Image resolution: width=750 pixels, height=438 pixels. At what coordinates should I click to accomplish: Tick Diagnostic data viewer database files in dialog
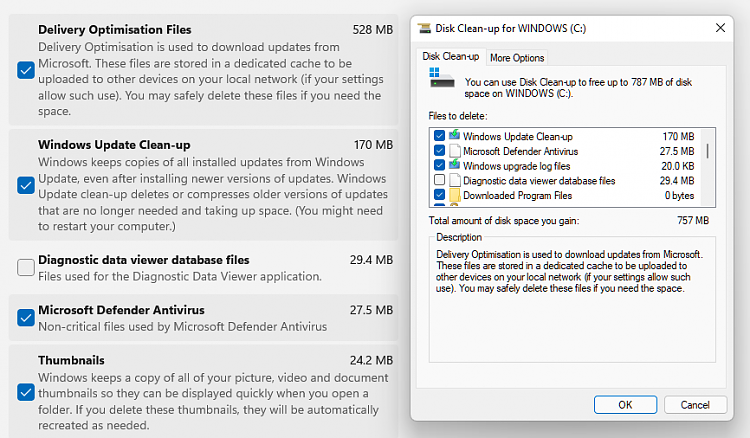[x=439, y=181]
